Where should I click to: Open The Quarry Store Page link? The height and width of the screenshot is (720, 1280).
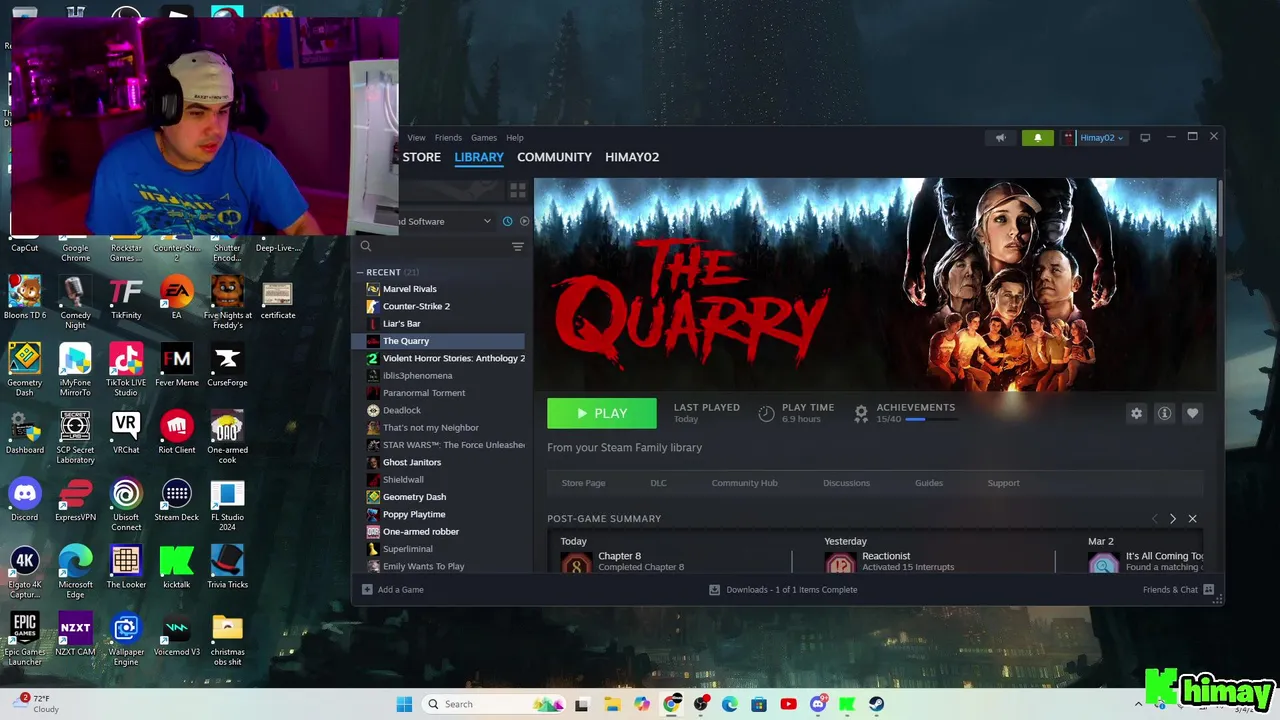[x=583, y=483]
